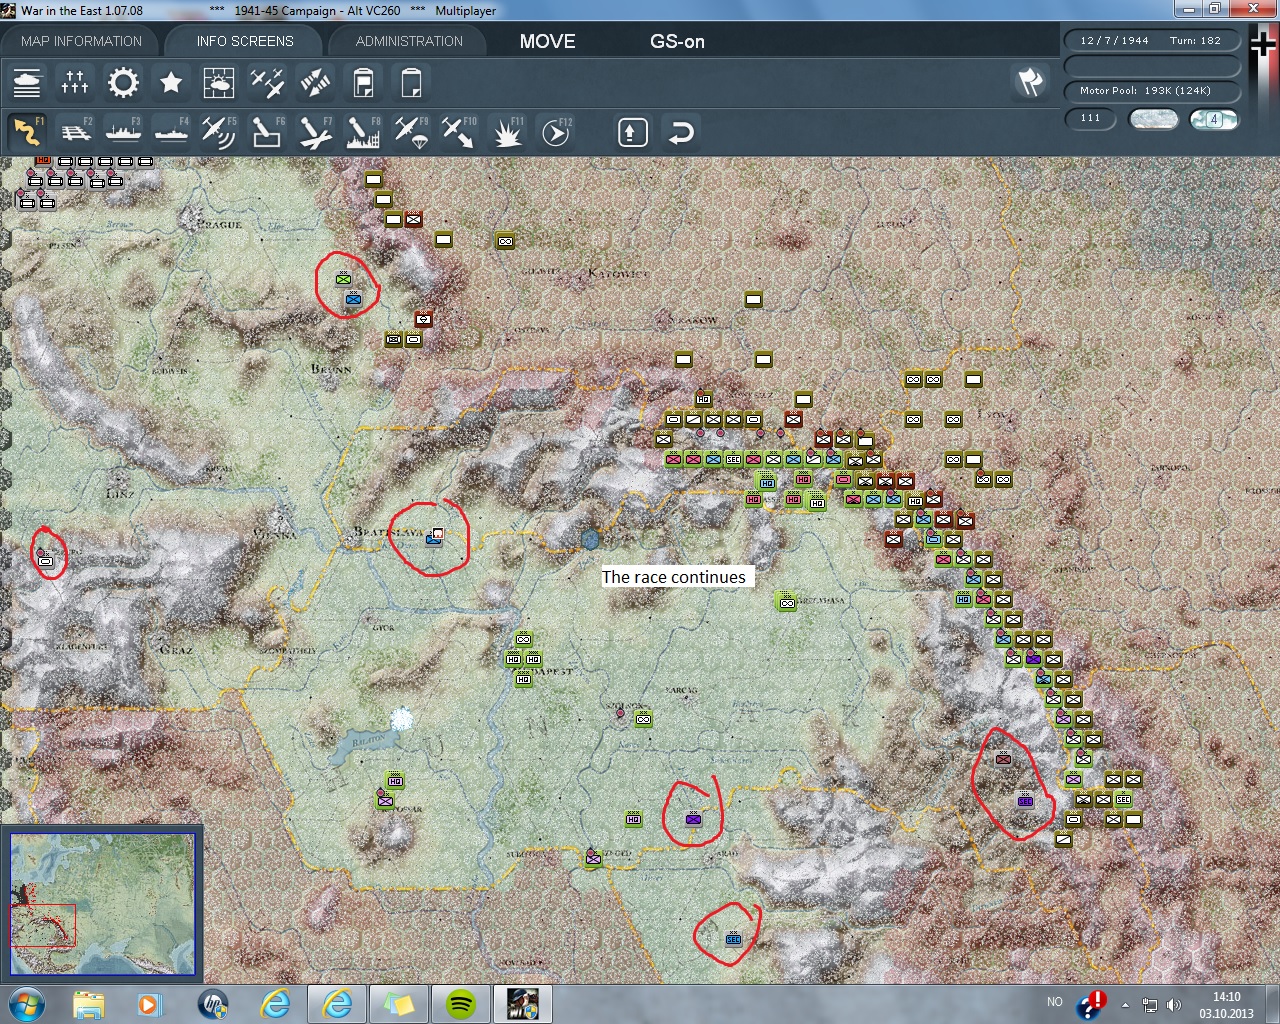Select the F6 bomb unit mode
This screenshot has width=1280, height=1024.
pos(267,132)
